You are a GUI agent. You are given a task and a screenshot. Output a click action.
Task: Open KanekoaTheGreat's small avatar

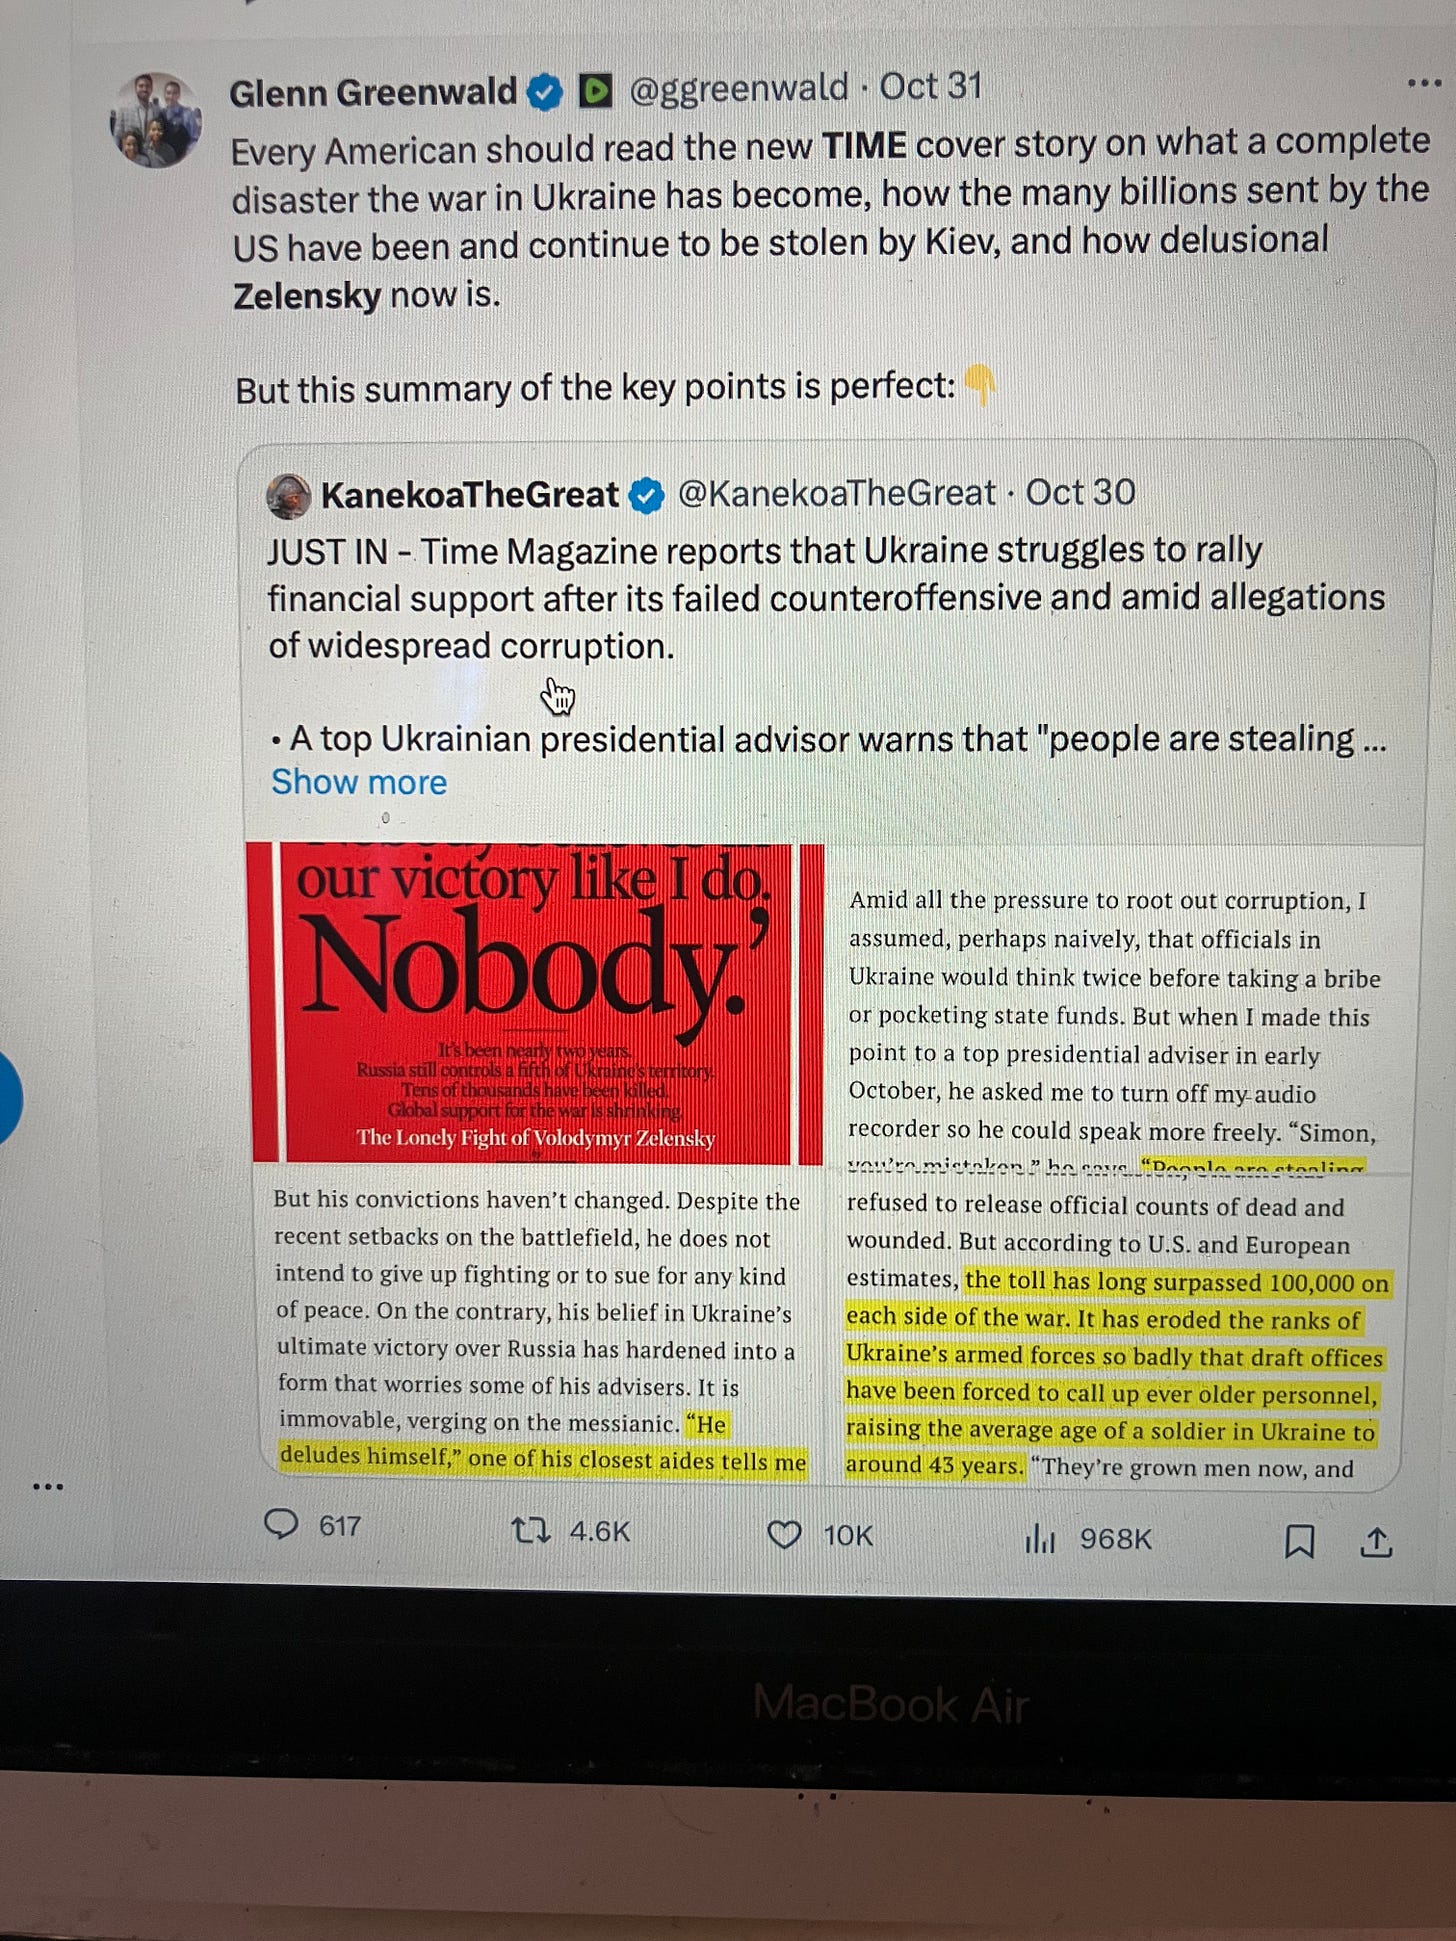[x=289, y=496]
